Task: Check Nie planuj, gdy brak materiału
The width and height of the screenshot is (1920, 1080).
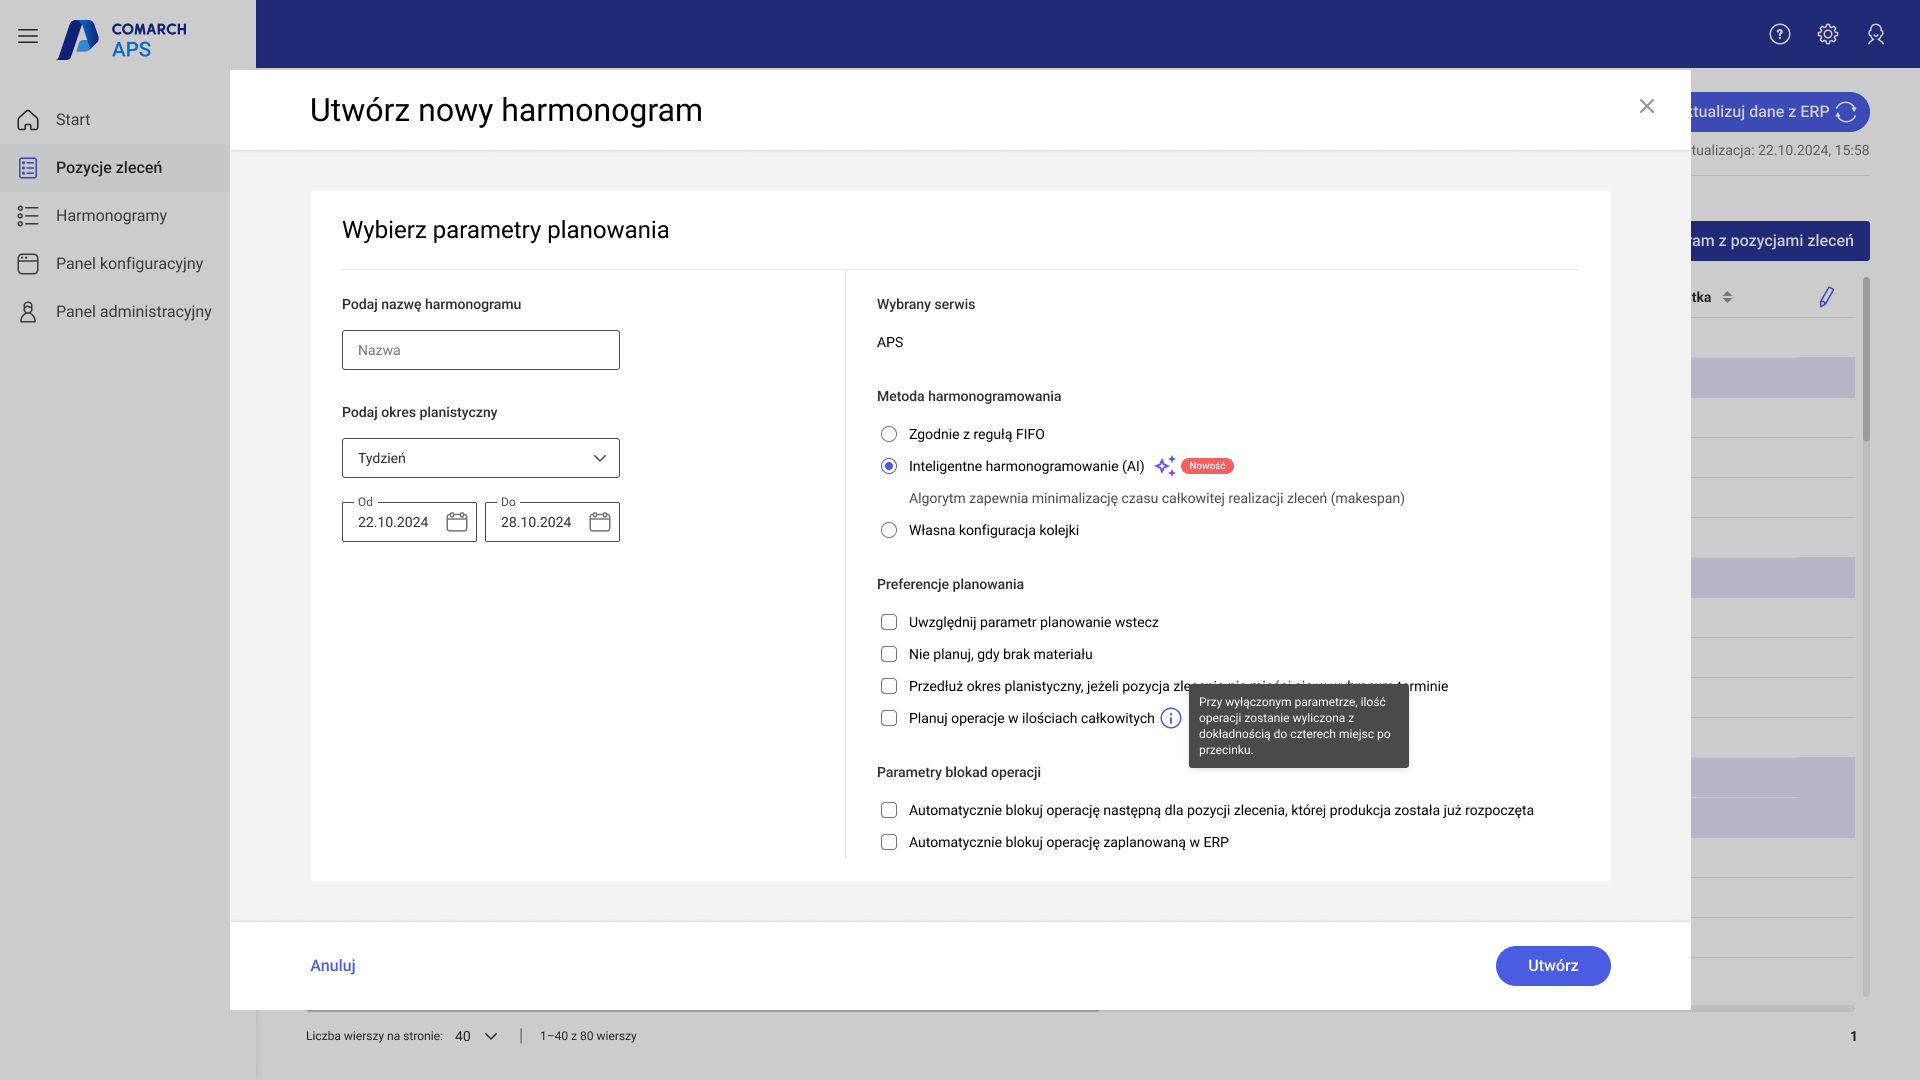Action: point(889,654)
